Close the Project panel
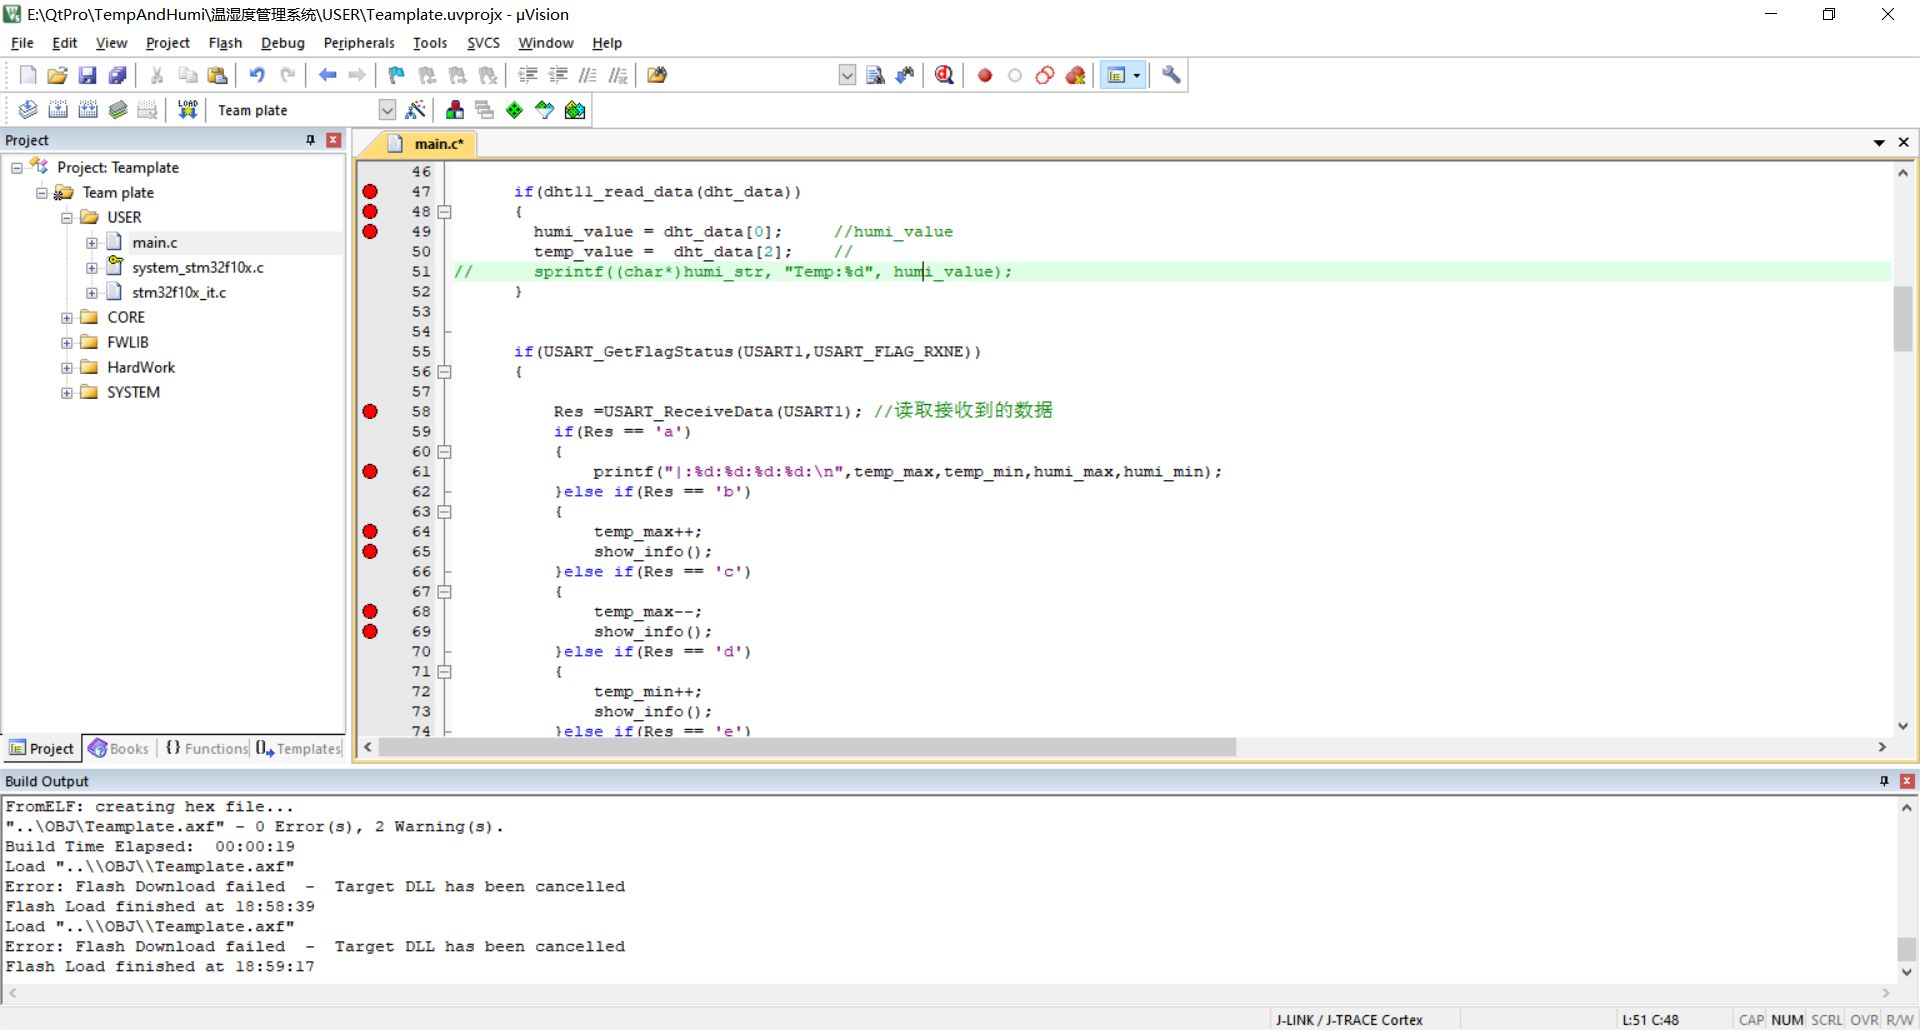The height and width of the screenshot is (1030, 1920). coord(334,140)
